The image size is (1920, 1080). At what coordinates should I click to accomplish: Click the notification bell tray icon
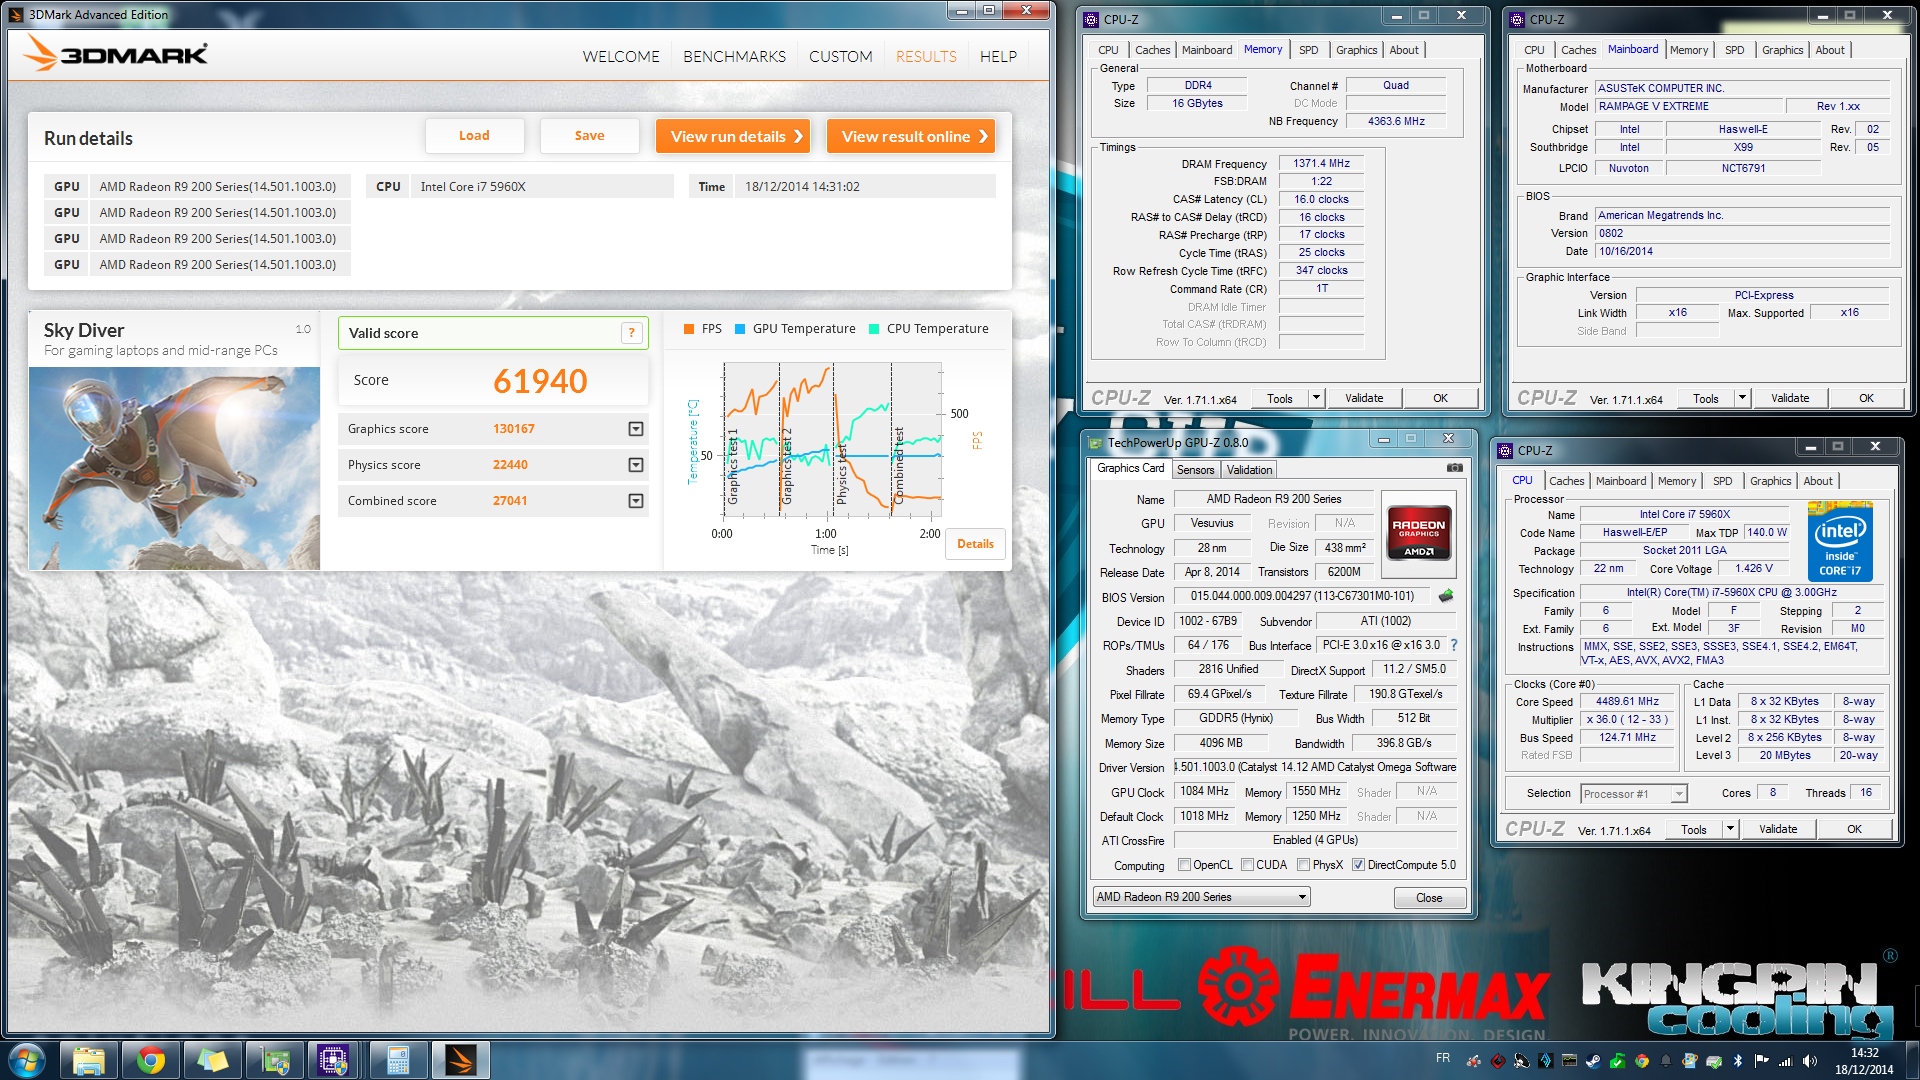point(1665,1061)
